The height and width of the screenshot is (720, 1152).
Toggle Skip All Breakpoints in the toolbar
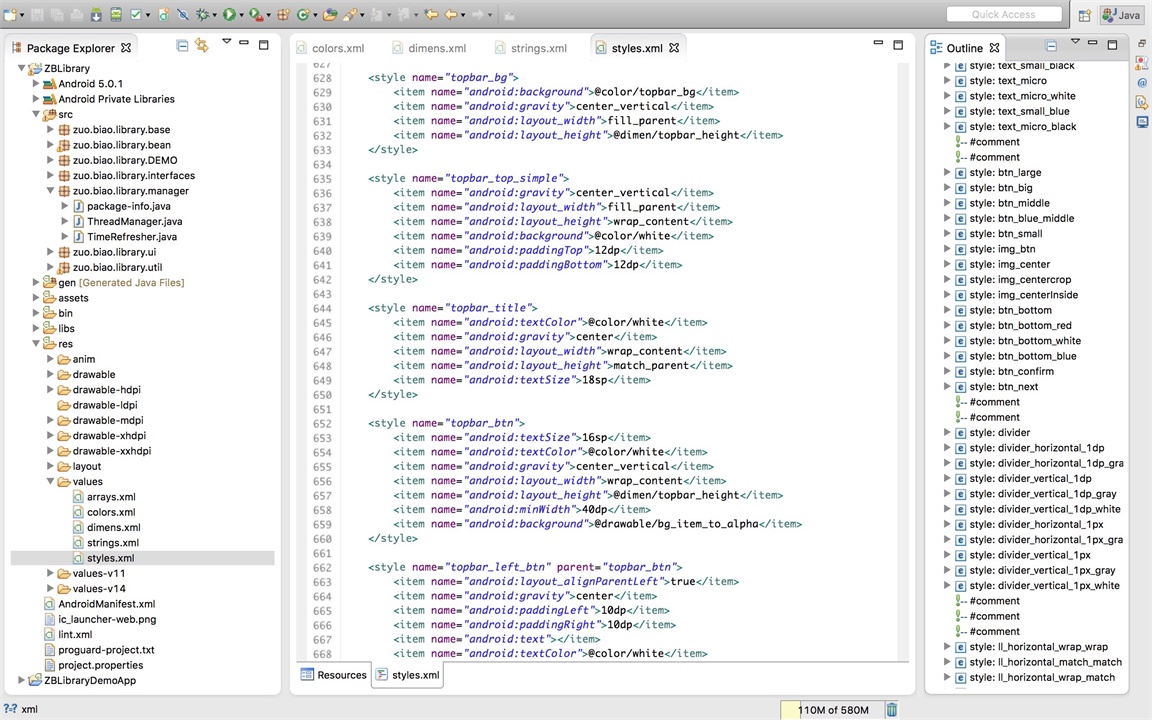pyautogui.click(x=182, y=15)
